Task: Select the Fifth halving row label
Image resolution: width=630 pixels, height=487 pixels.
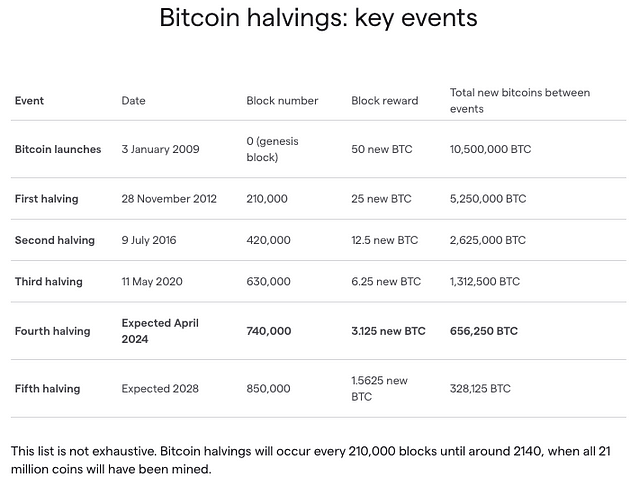Action: pos(47,388)
